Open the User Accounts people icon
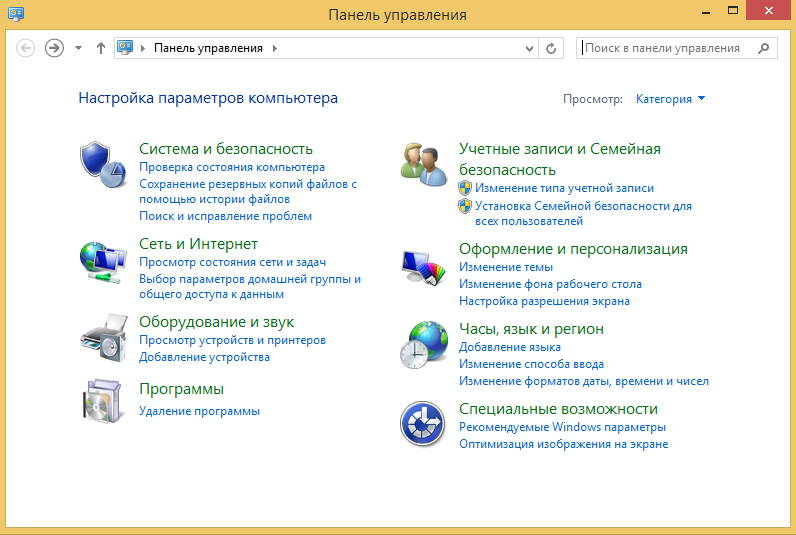The height and width of the screenshot is (535, 796). (423, 164)
